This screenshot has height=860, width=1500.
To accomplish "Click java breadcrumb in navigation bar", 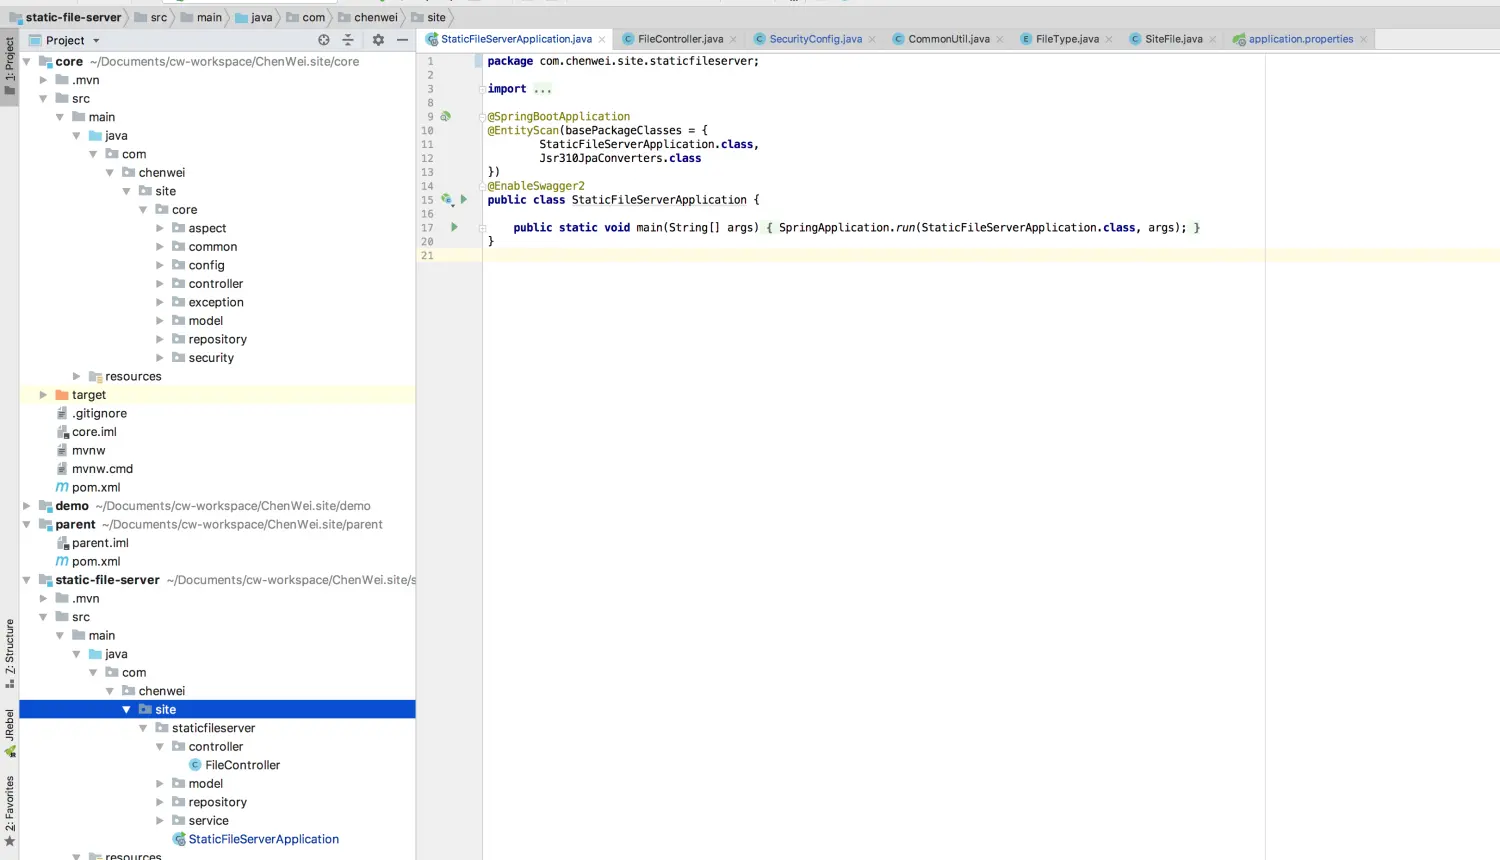I will [x=254, y=17].
